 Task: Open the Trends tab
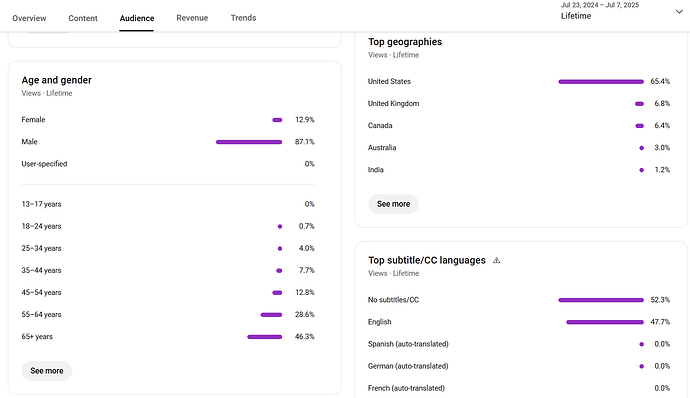click(243, 18)
